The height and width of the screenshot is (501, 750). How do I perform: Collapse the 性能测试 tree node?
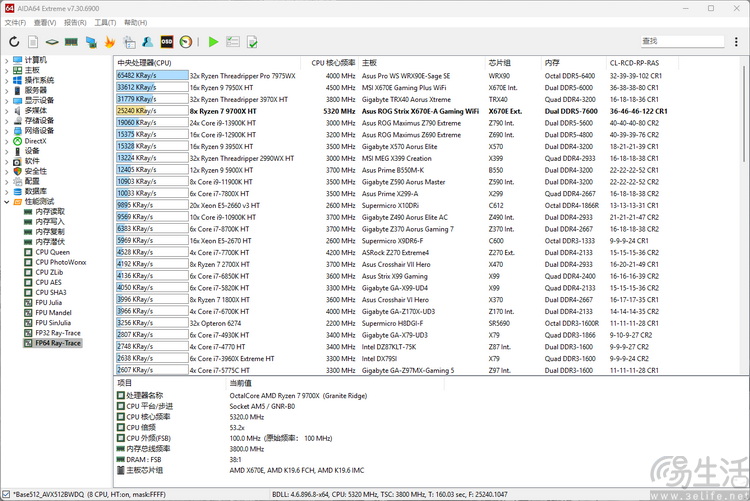(x=7, y=201)
